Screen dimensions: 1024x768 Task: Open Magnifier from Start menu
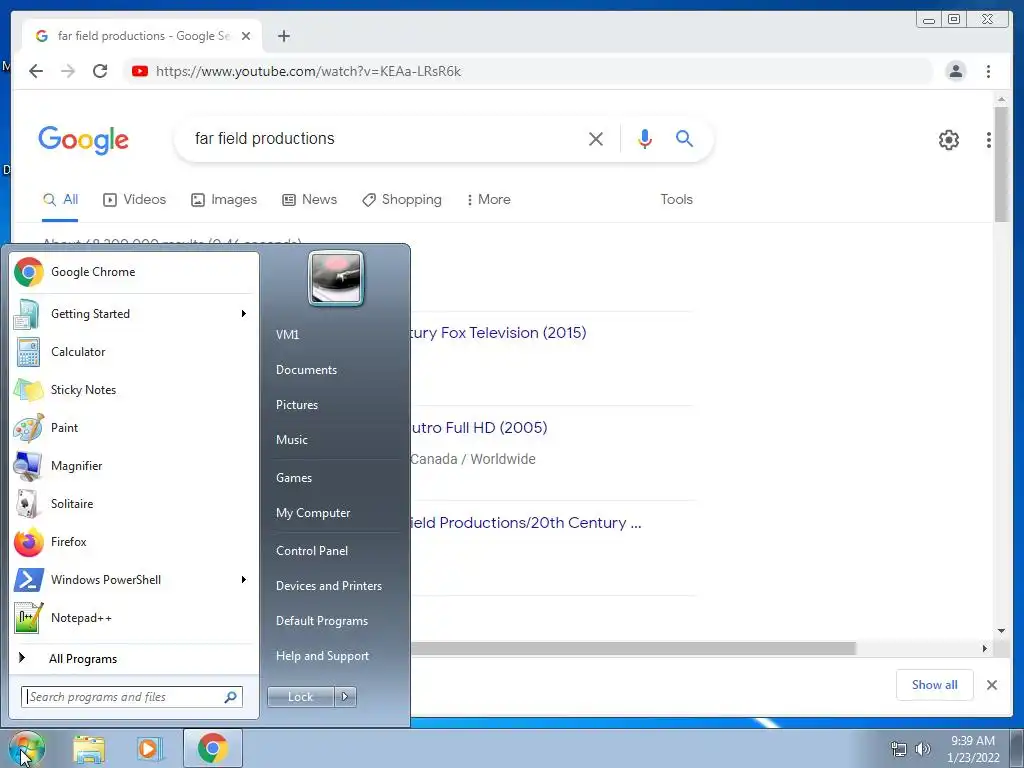(133, 465)
